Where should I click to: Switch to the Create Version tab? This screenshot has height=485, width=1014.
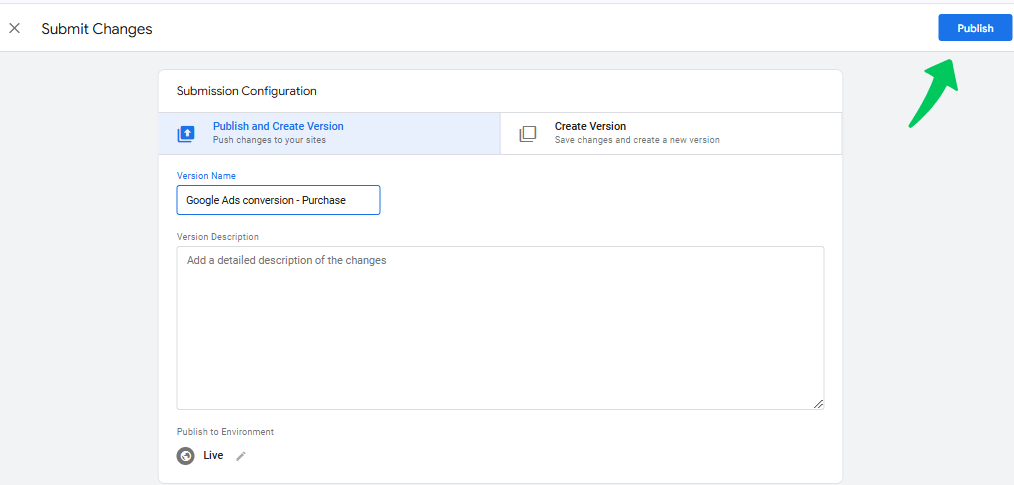[x=671, y=133]
